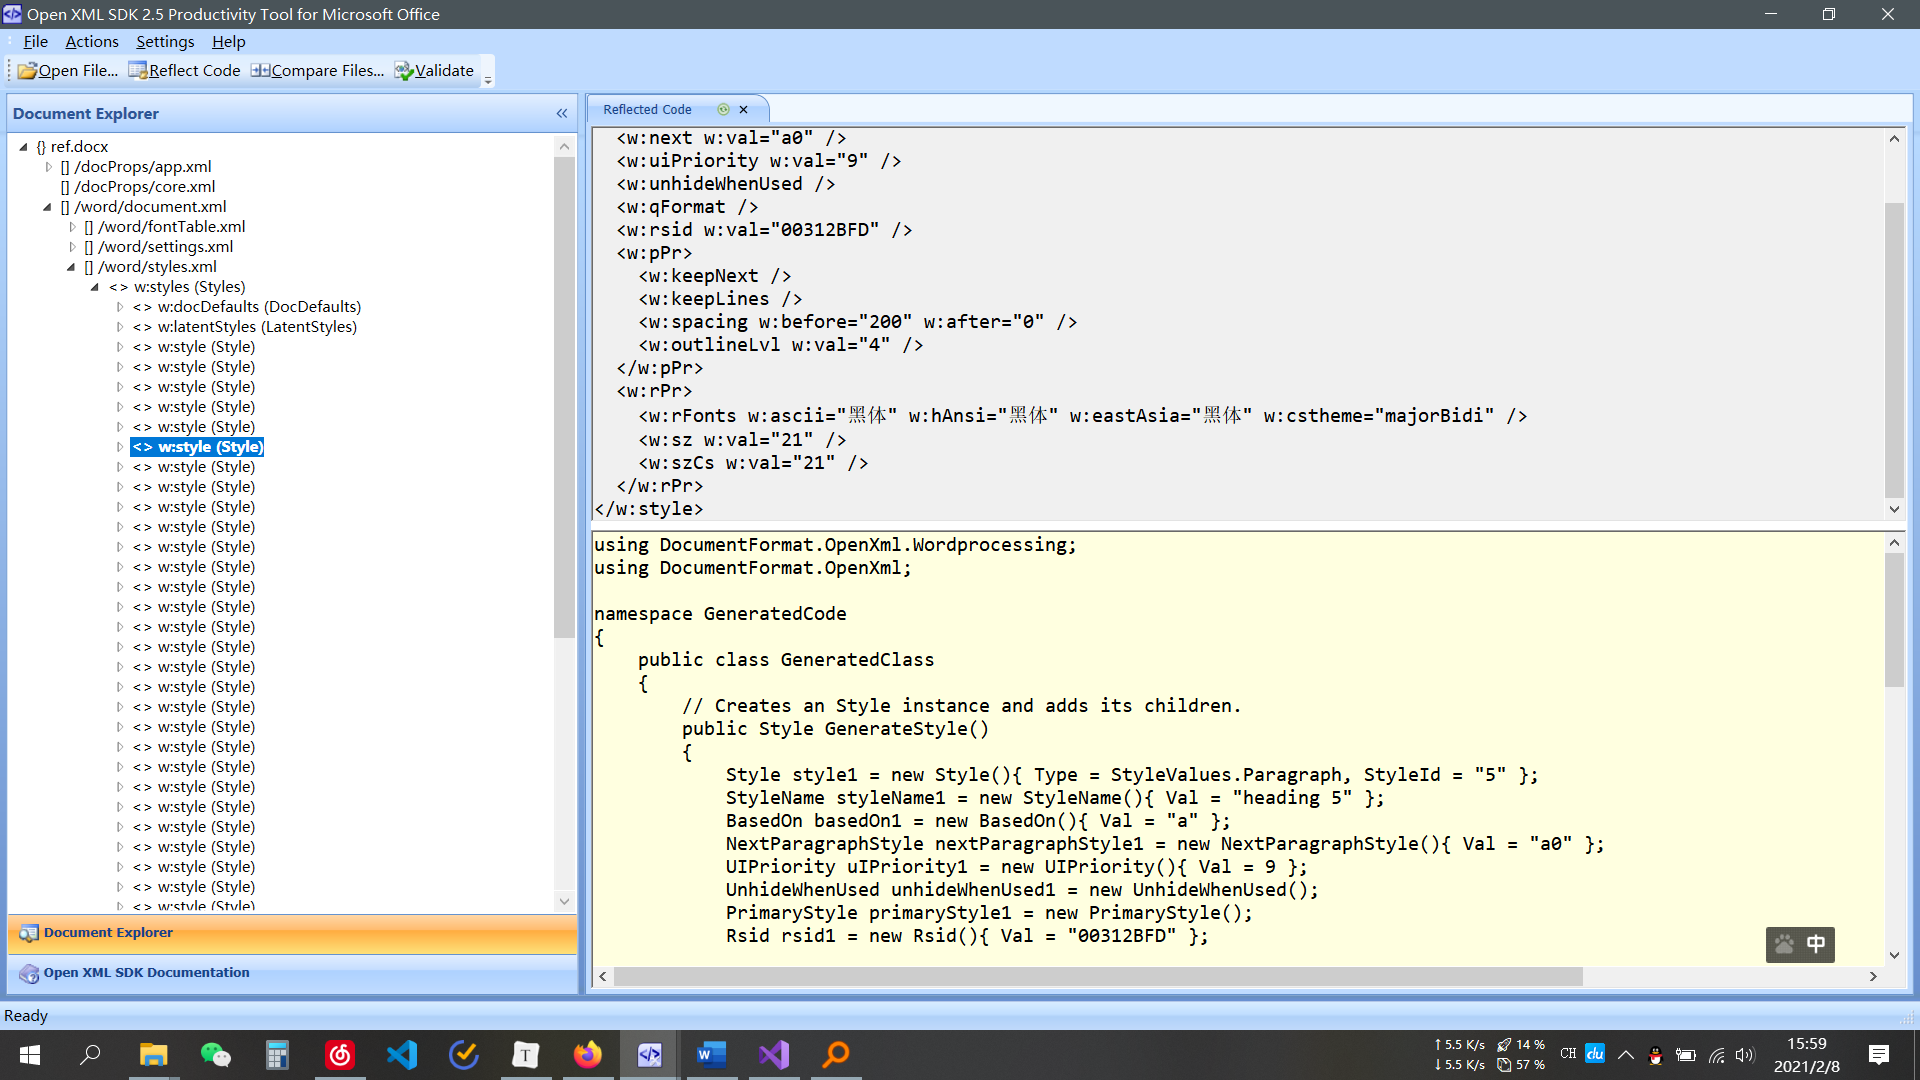Viewport: 1920px width, 1080px height.
Task: Click the QQ penguin tray icon
Action: (1655, 1055)
